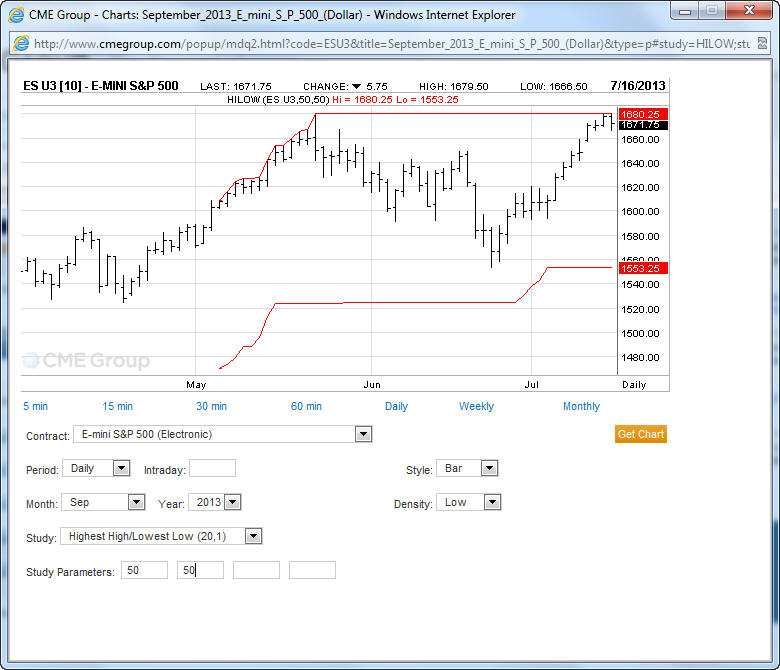This screenshot has height=670, width=780.
Task: Click the red 1553.25 price label
Action: pos(643,269)
